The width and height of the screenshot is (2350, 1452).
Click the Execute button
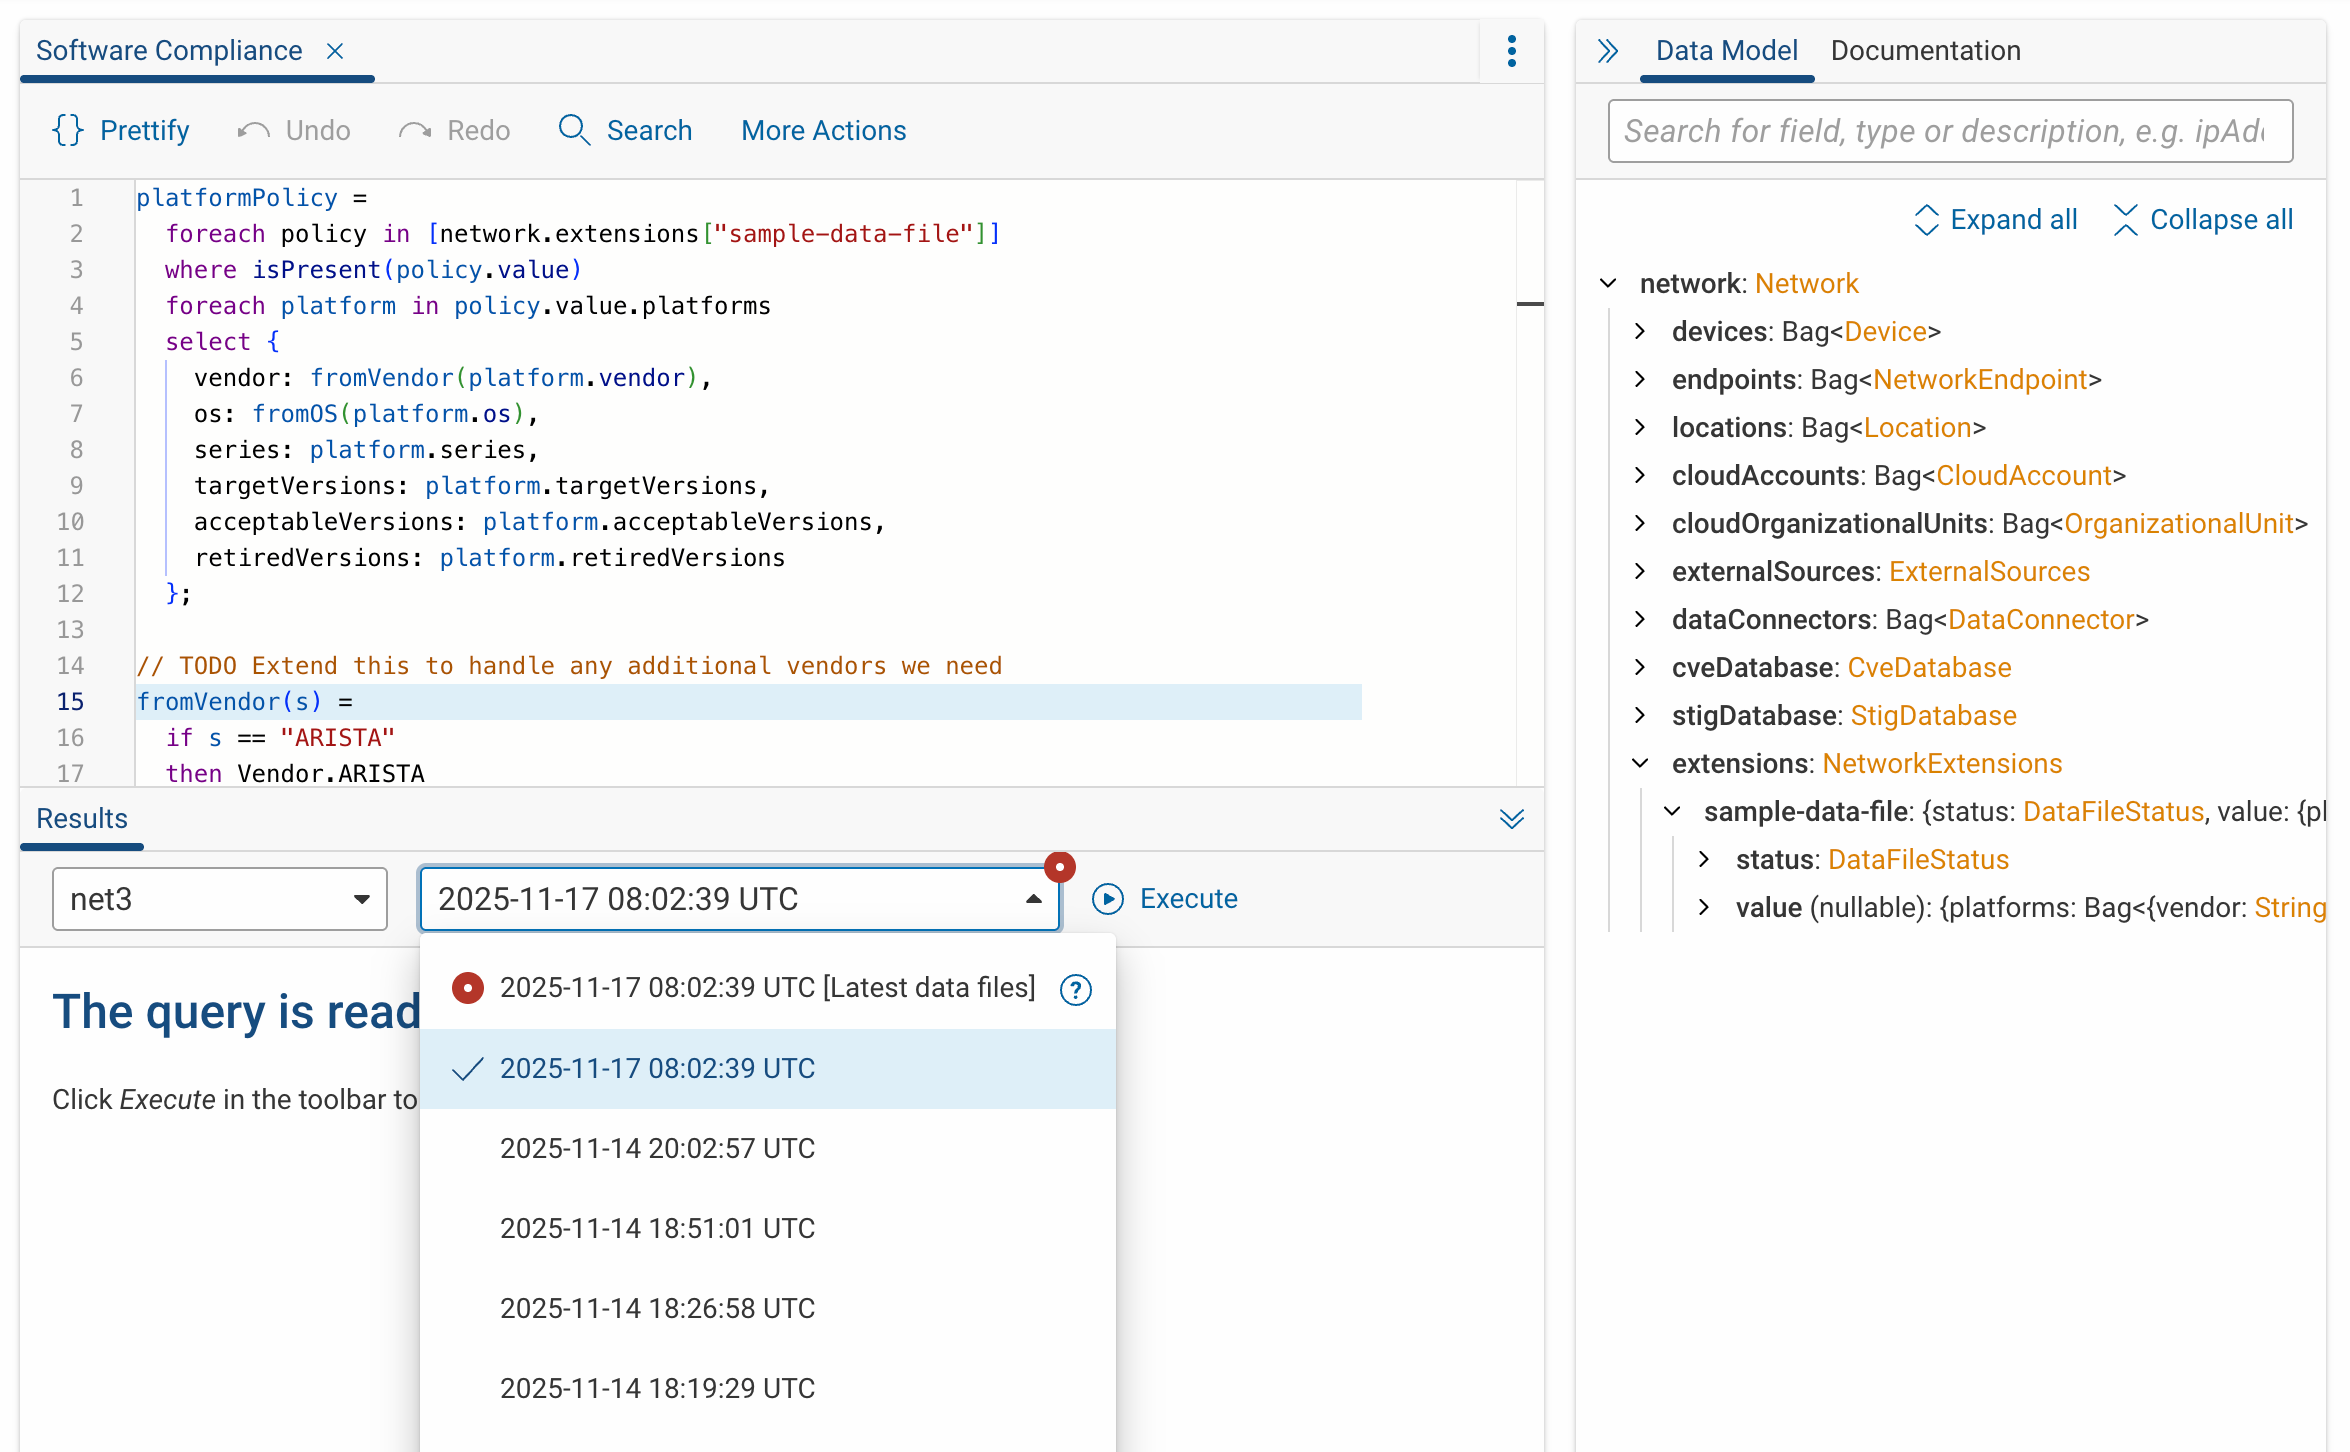coord(1165,898)
